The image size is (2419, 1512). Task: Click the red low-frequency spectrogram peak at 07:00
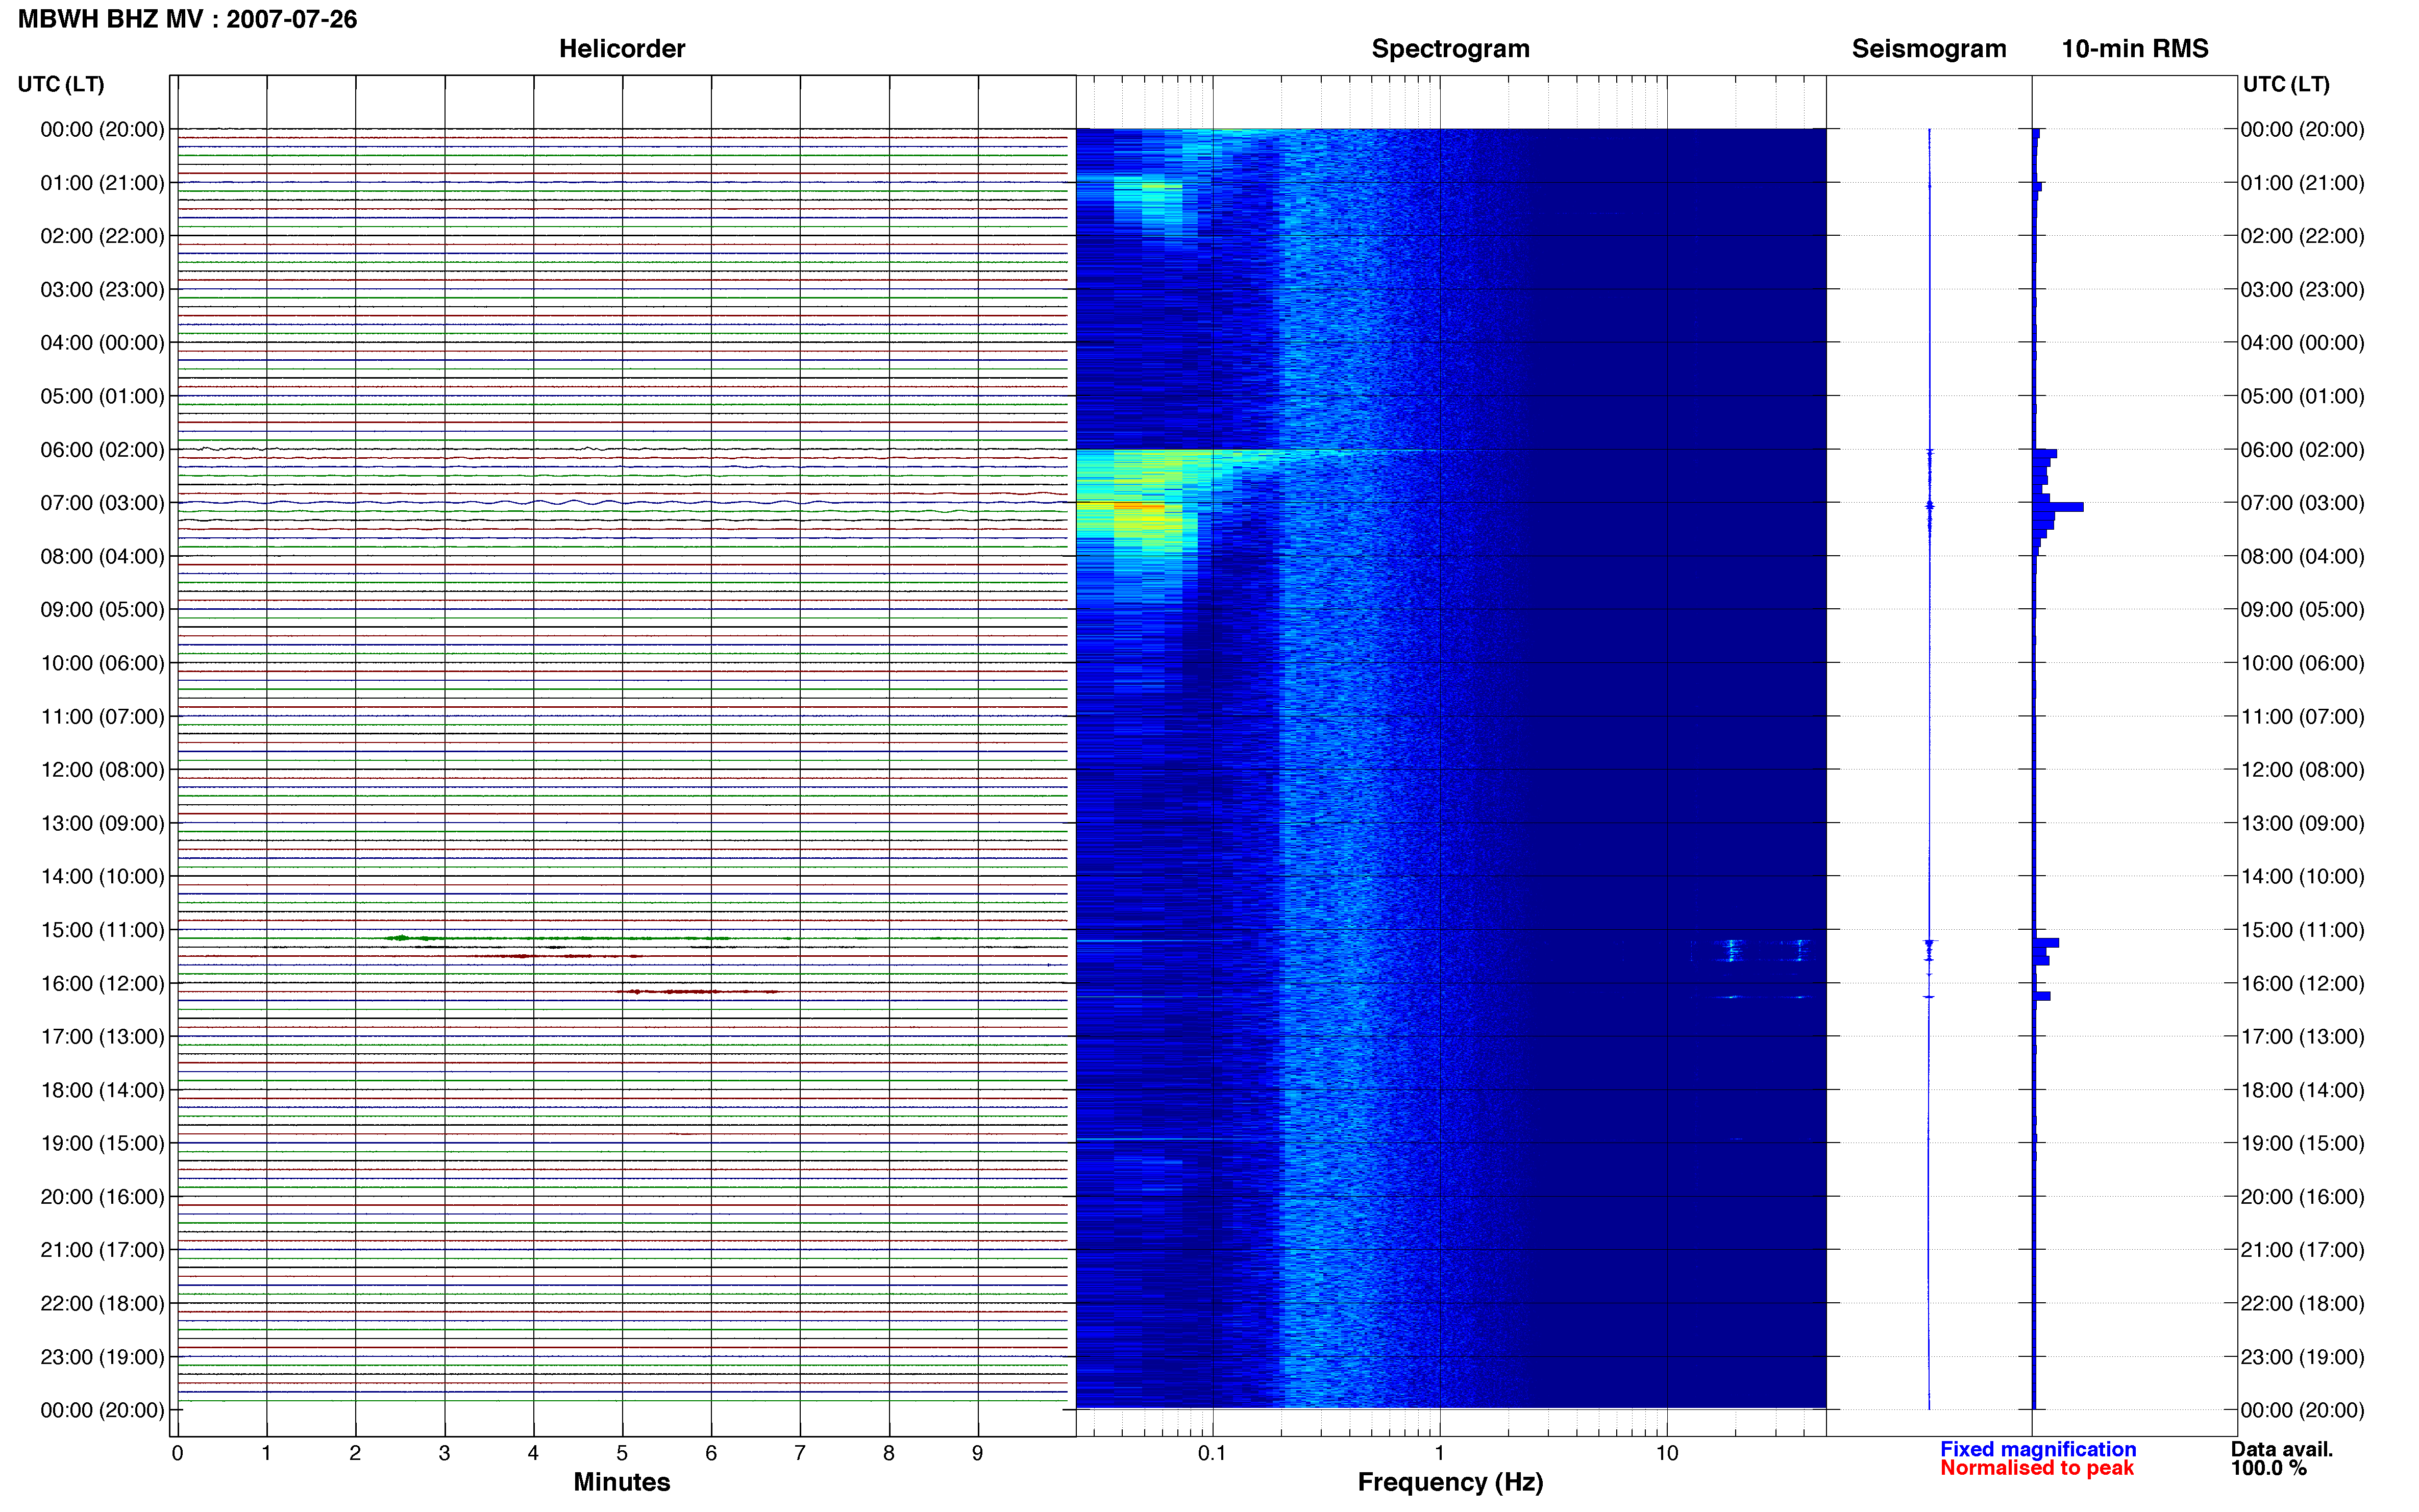click(x=1139, y=507)
